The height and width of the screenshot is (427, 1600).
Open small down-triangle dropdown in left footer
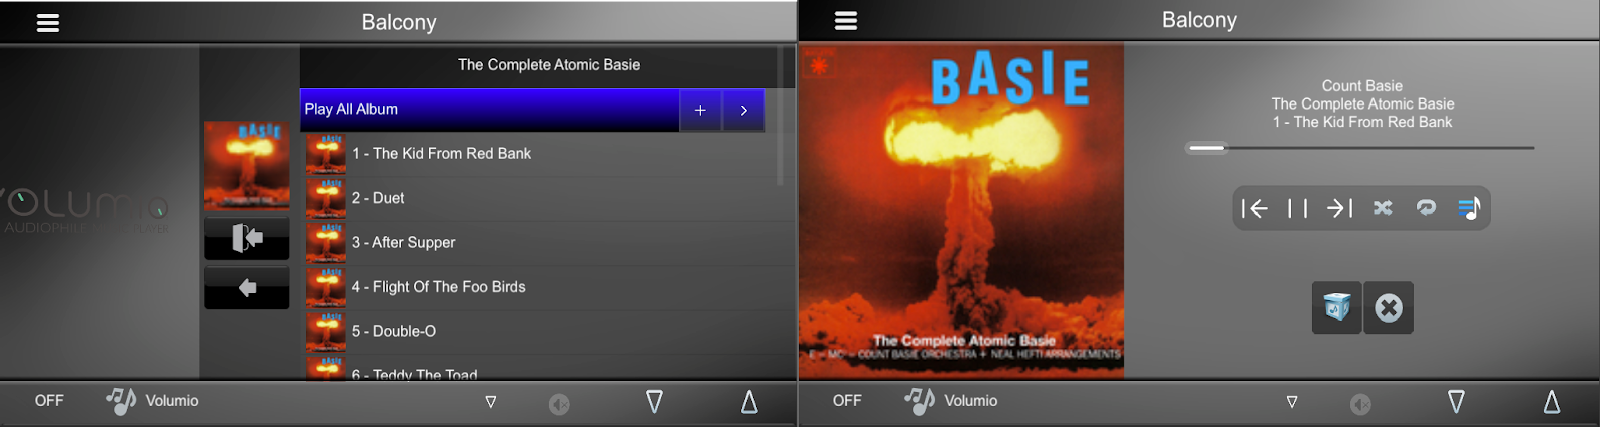(490, 402)
